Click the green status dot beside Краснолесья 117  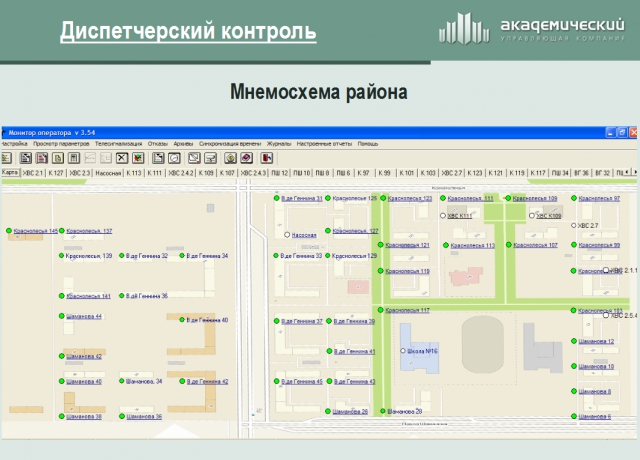(x=380, y=310)
